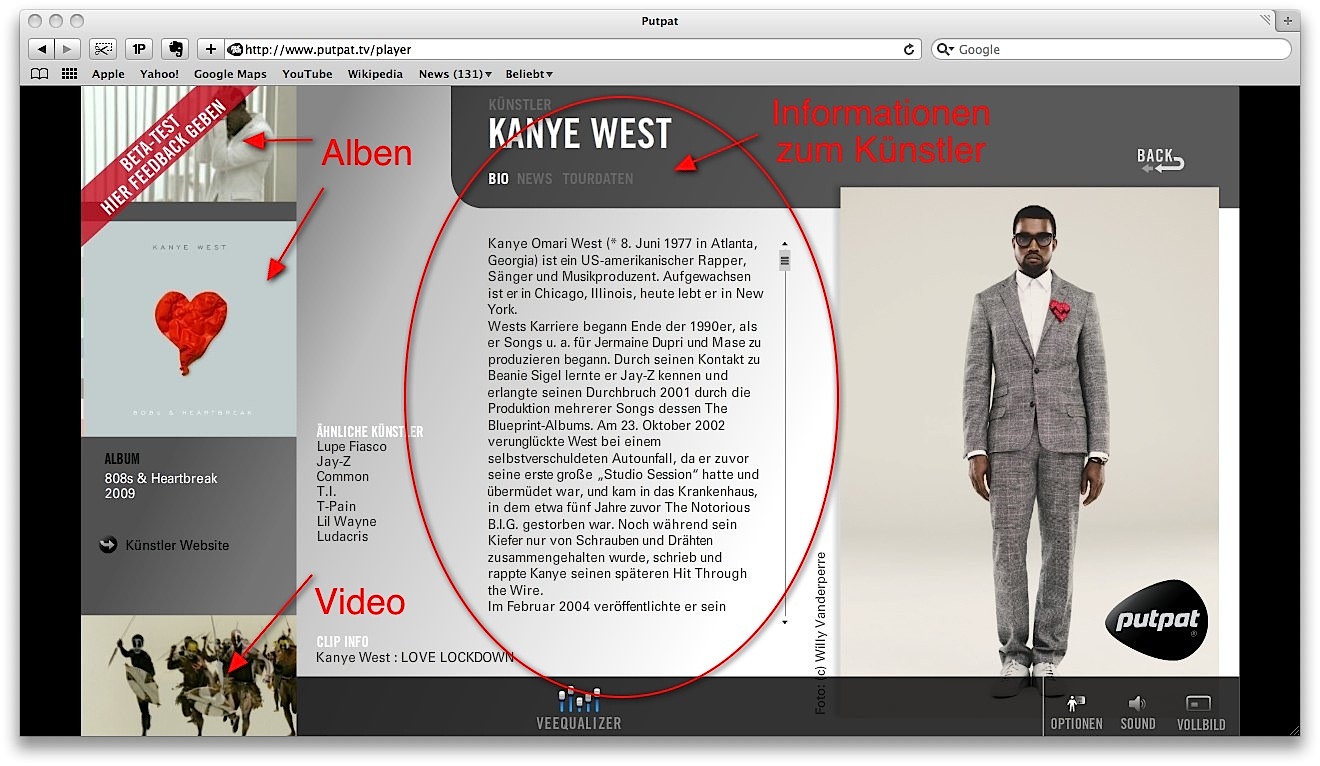Open the bookmarks book icon
1320x766 pixels.
[39, 74]
